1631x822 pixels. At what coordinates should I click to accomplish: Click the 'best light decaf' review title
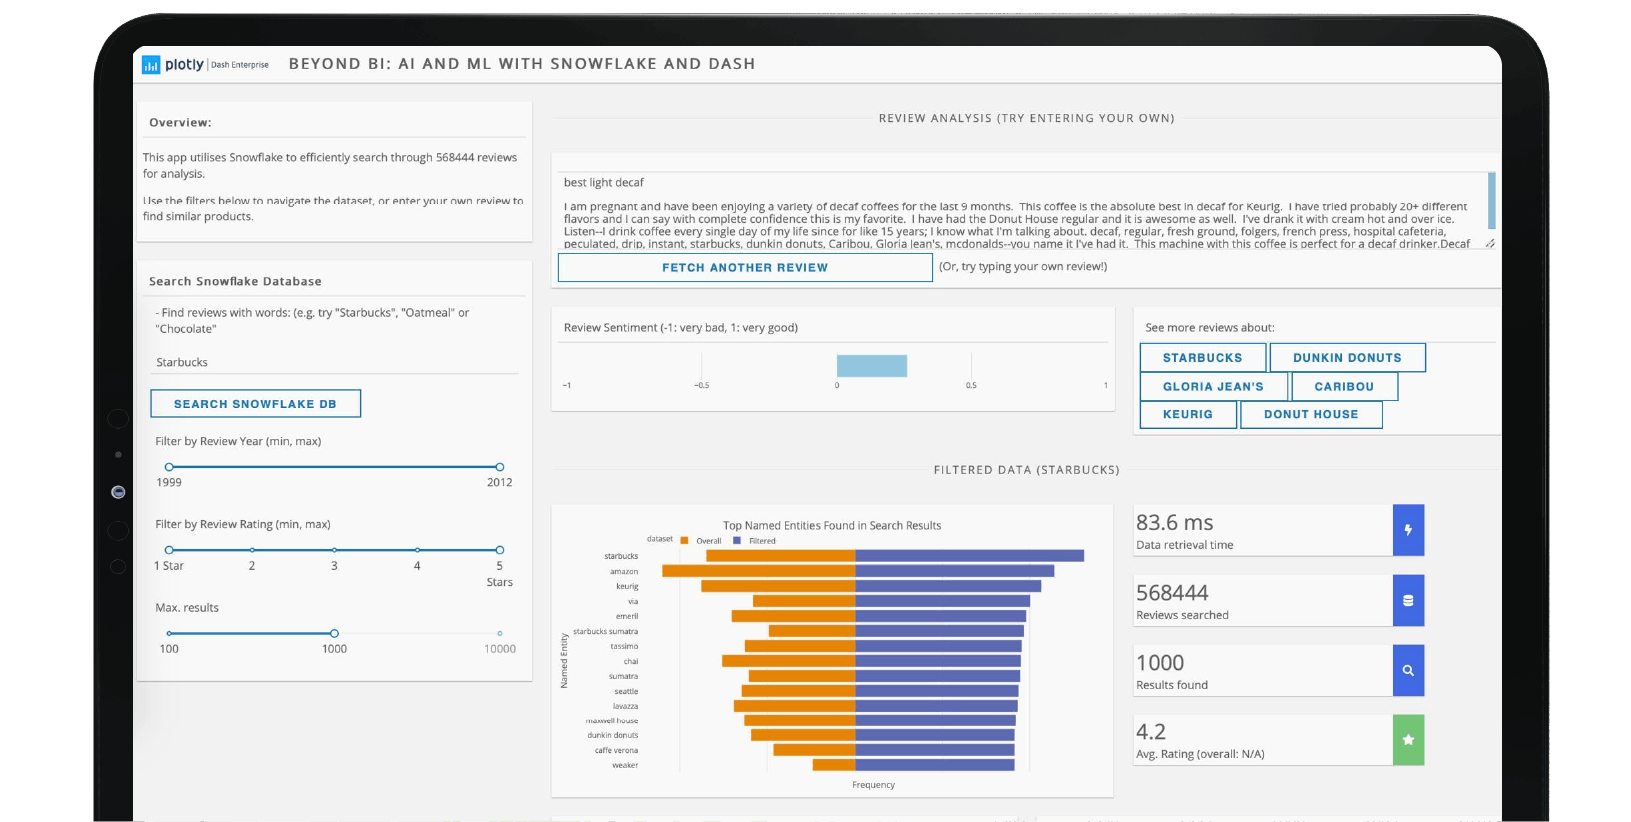coord(604,182)
